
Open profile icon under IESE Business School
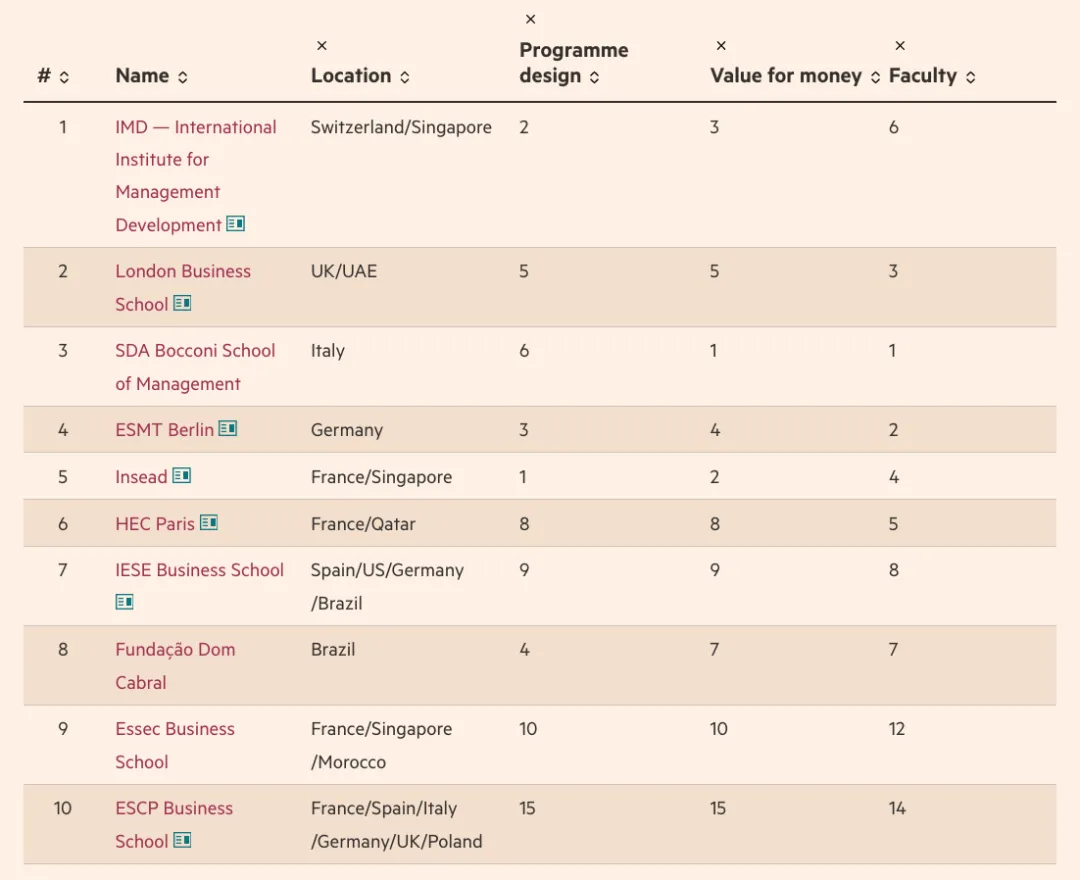tap(124, 602)
